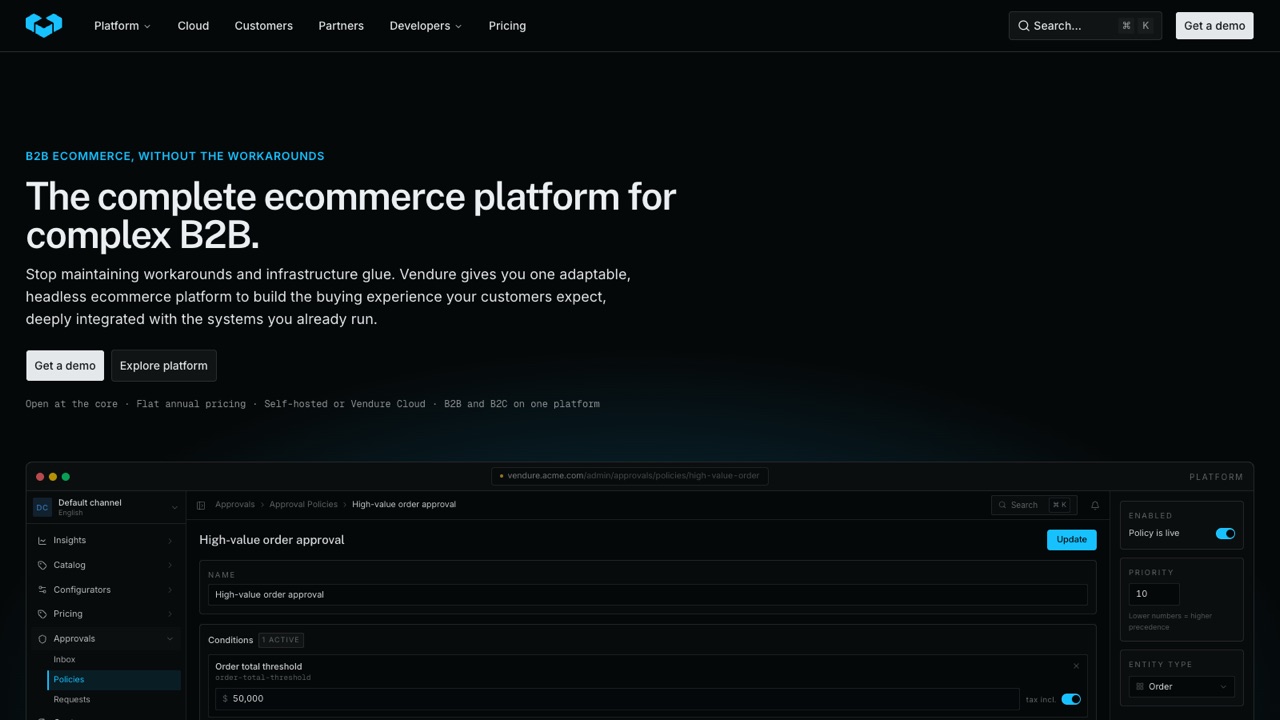Collapse the Approvals sidebar section chevron
The width and height of the screenshot is (1280, 720).
click(x=170, y=639)
